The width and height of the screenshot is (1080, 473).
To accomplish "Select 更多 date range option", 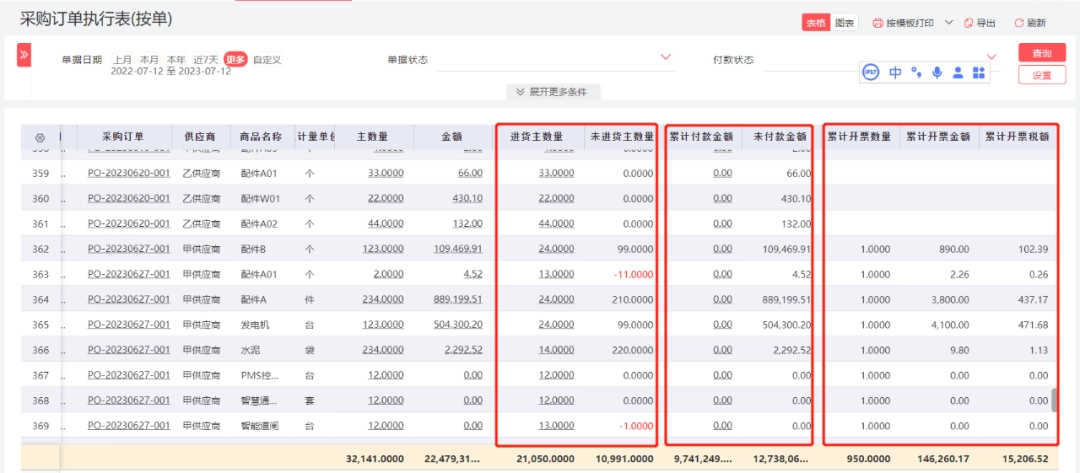I will 236,60.
